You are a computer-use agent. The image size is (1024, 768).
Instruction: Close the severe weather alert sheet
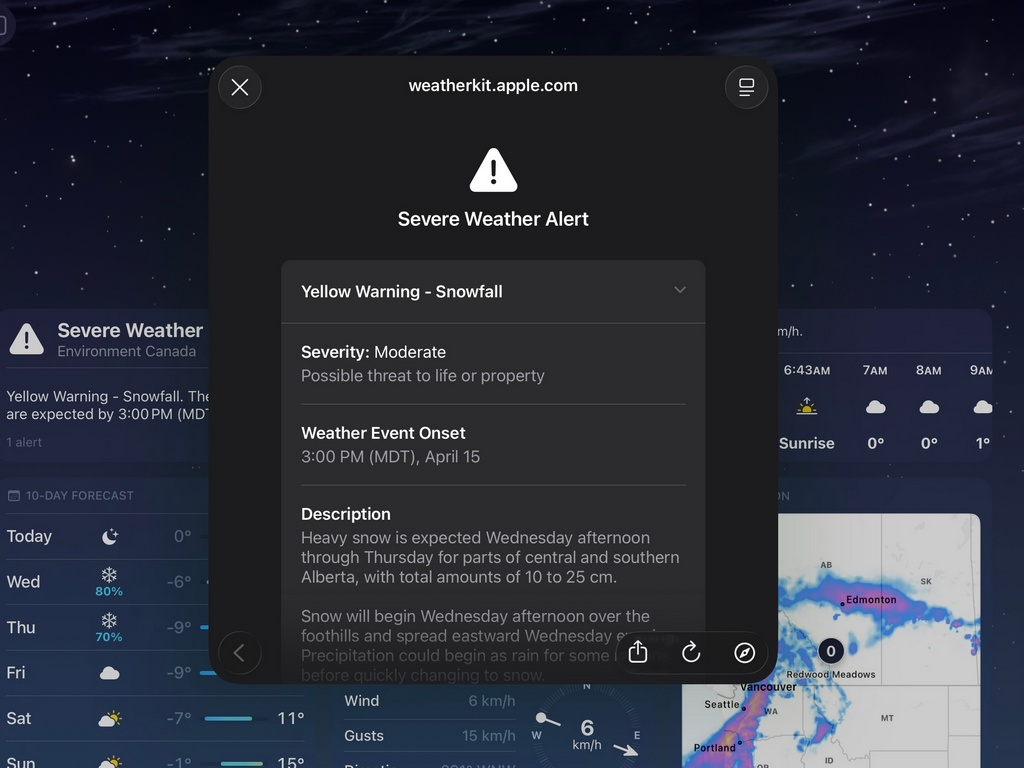click(x=240, y=87)
